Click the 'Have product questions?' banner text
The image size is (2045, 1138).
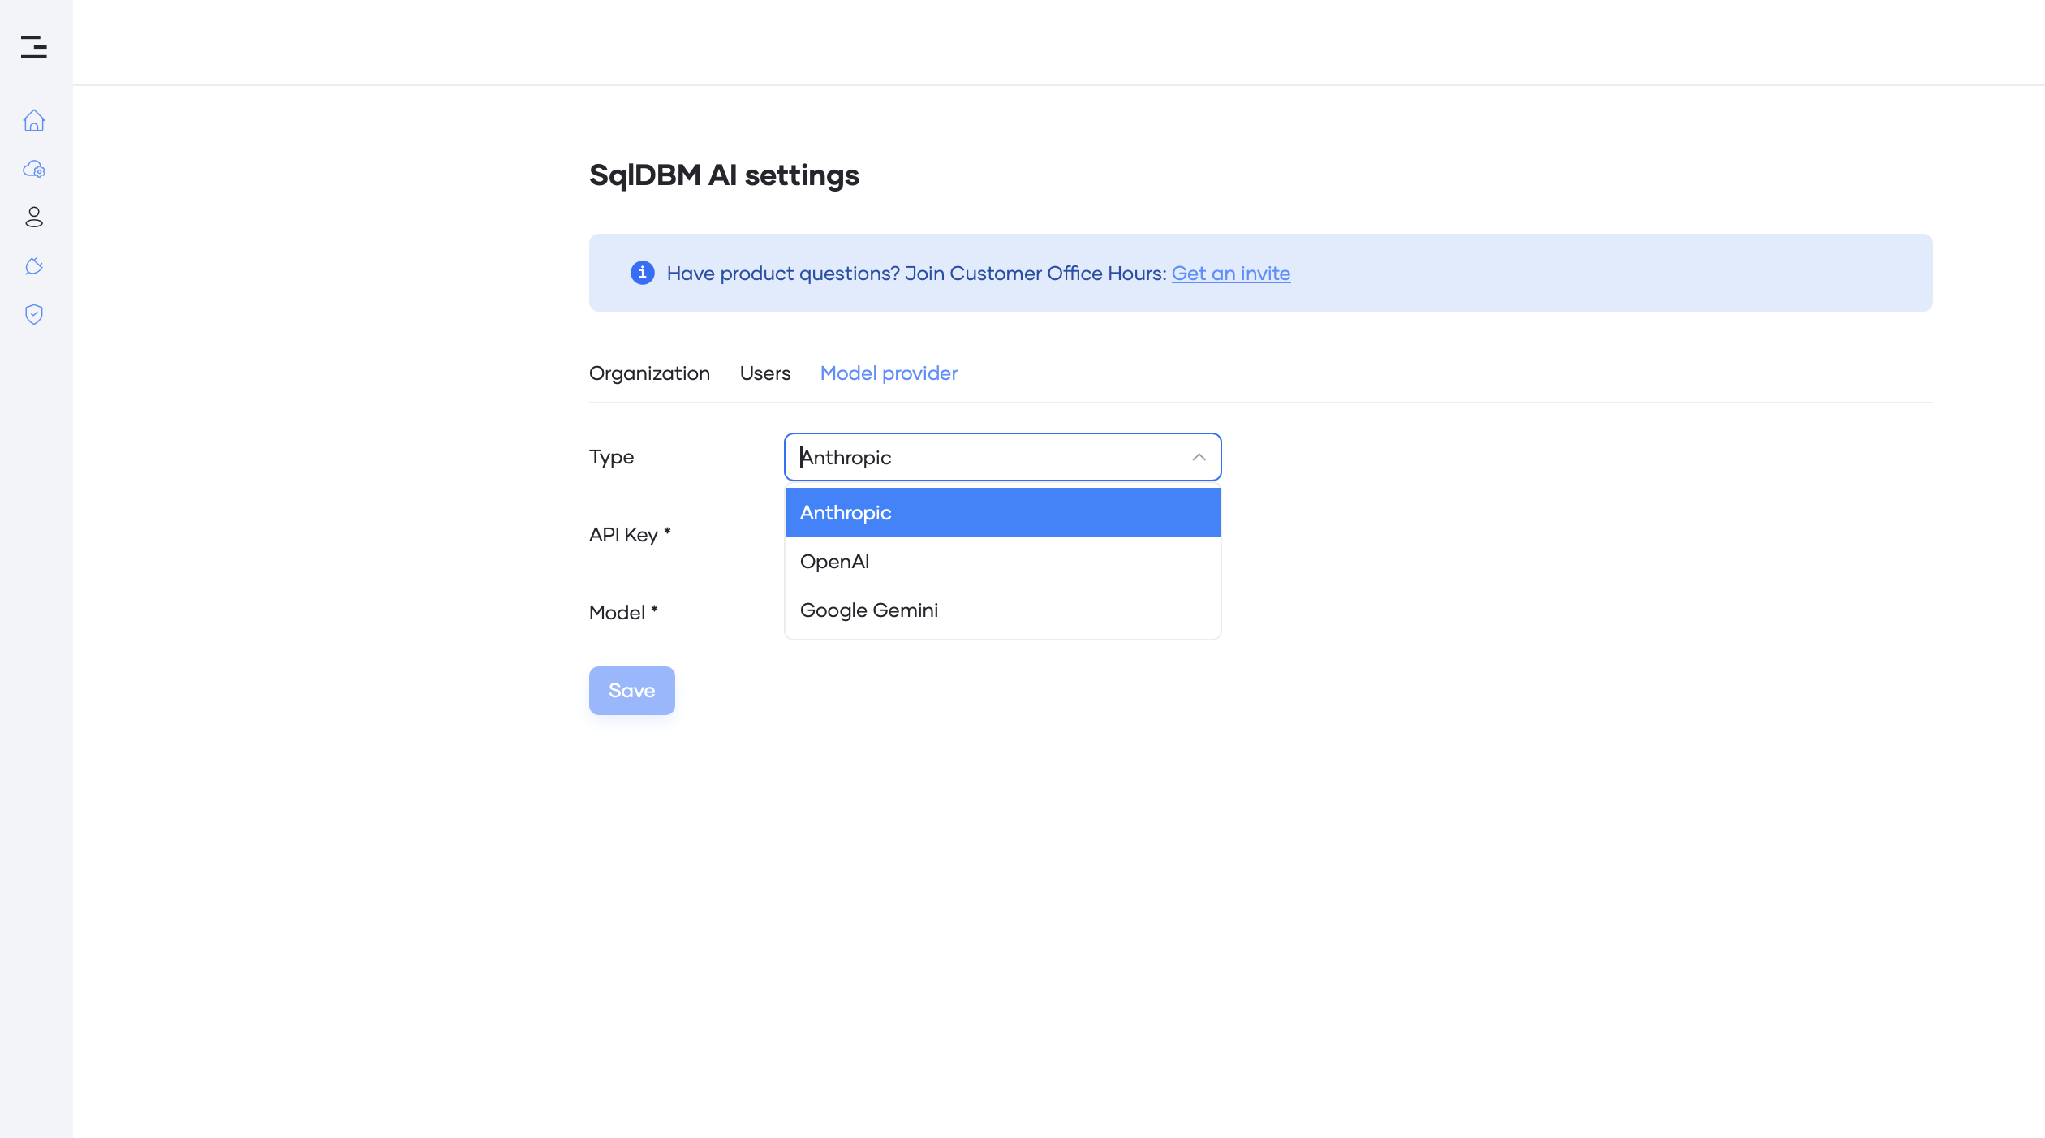[916, 274]
